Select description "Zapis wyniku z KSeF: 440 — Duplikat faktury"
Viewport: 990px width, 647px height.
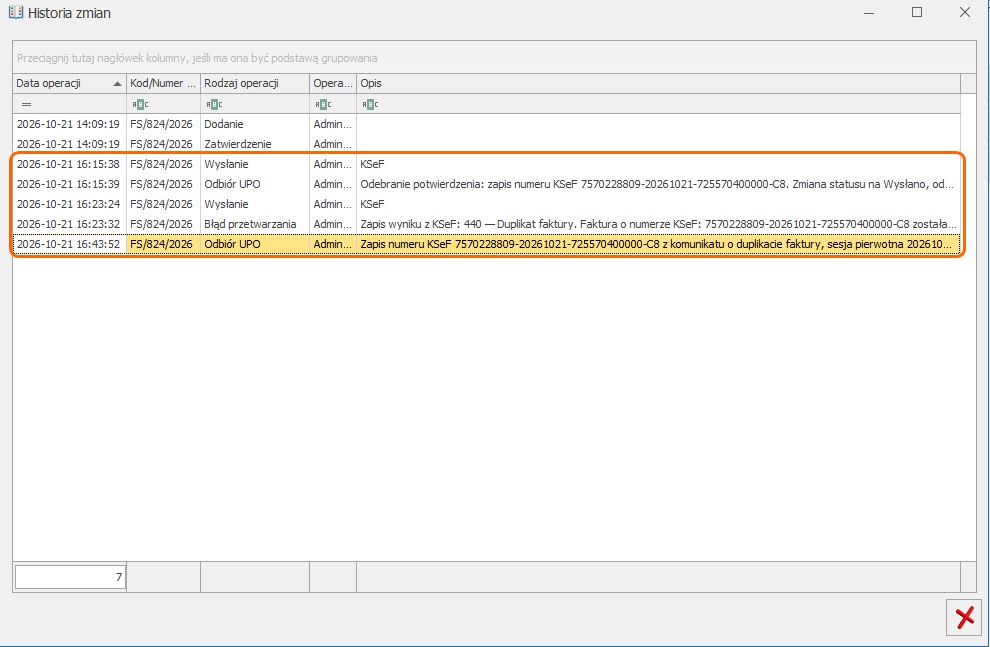click(659, 224)
